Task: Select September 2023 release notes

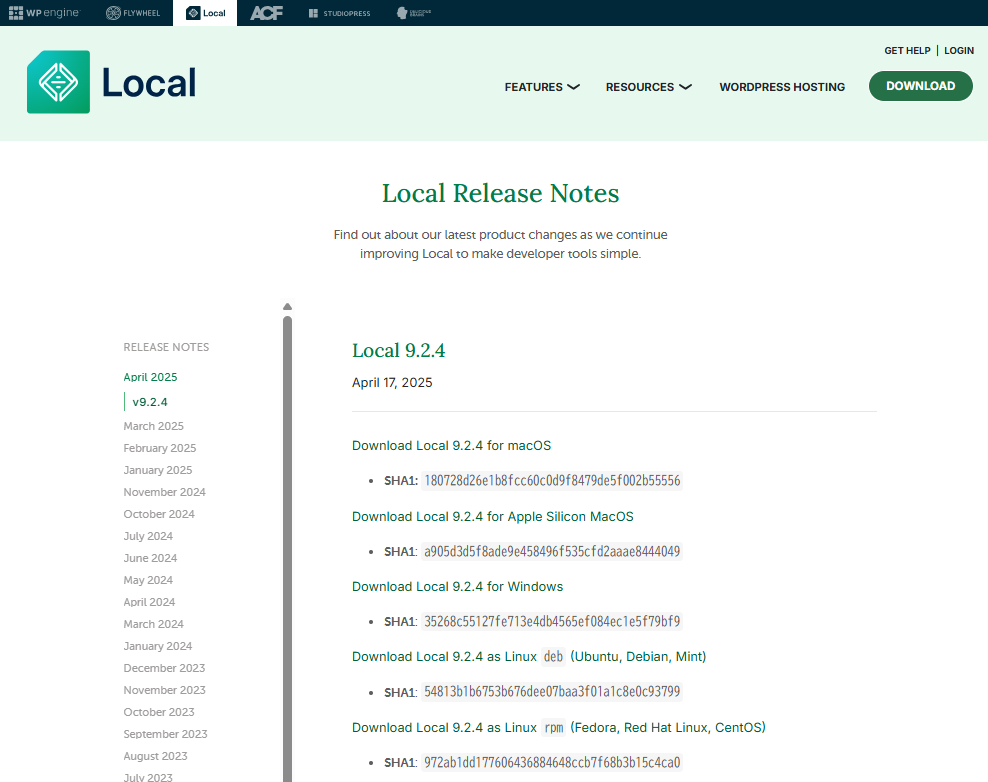Action: click(x=165, y=734)
